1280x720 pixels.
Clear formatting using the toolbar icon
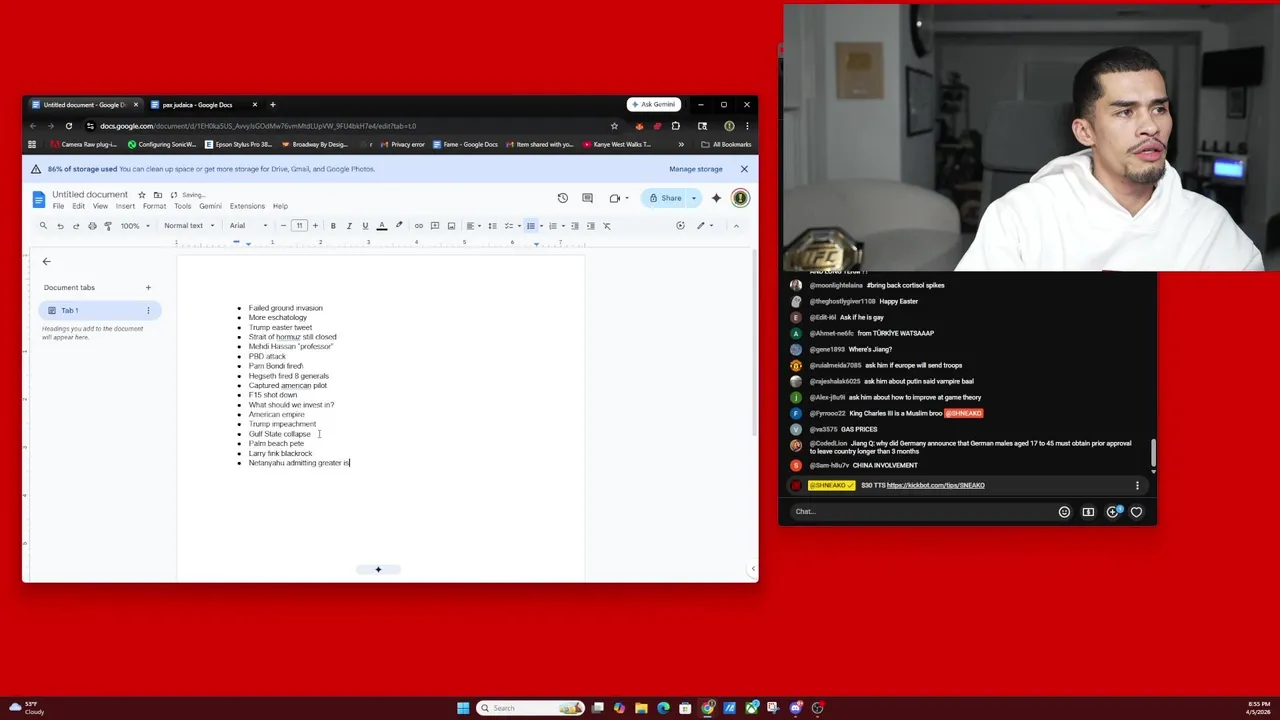(606, 226)
